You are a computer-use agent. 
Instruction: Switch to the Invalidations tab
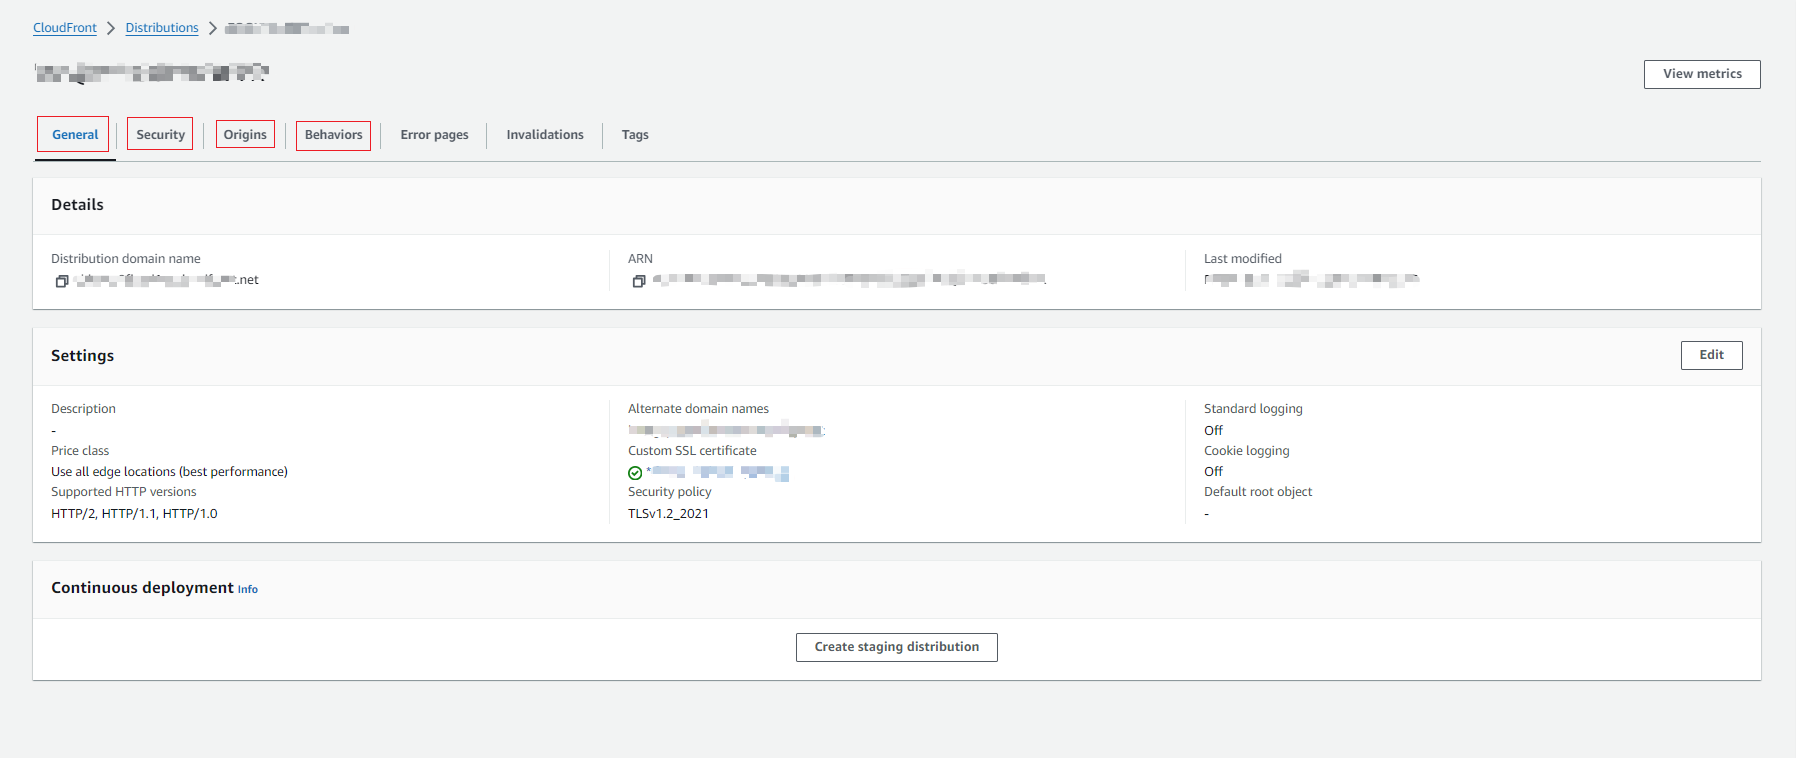(x=545, y=135)
